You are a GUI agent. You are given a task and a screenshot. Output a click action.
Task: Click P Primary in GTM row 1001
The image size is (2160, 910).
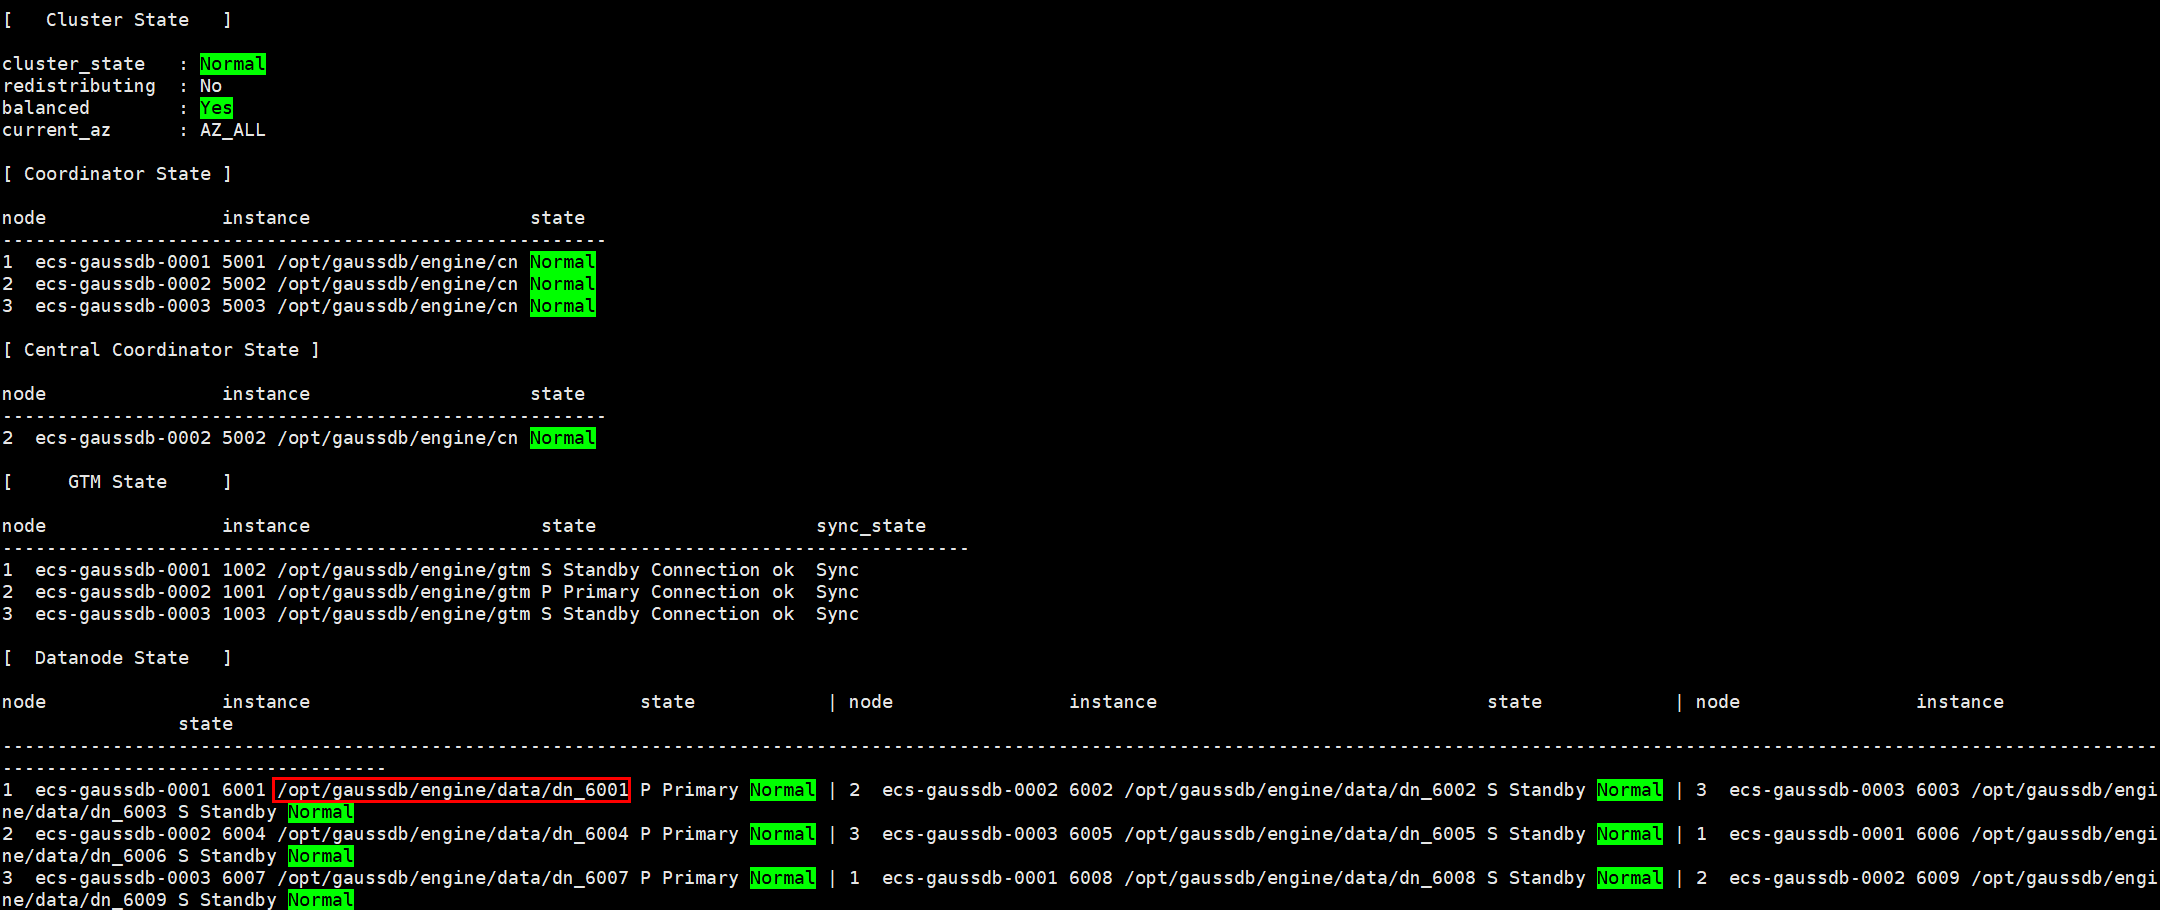point(590,592)
